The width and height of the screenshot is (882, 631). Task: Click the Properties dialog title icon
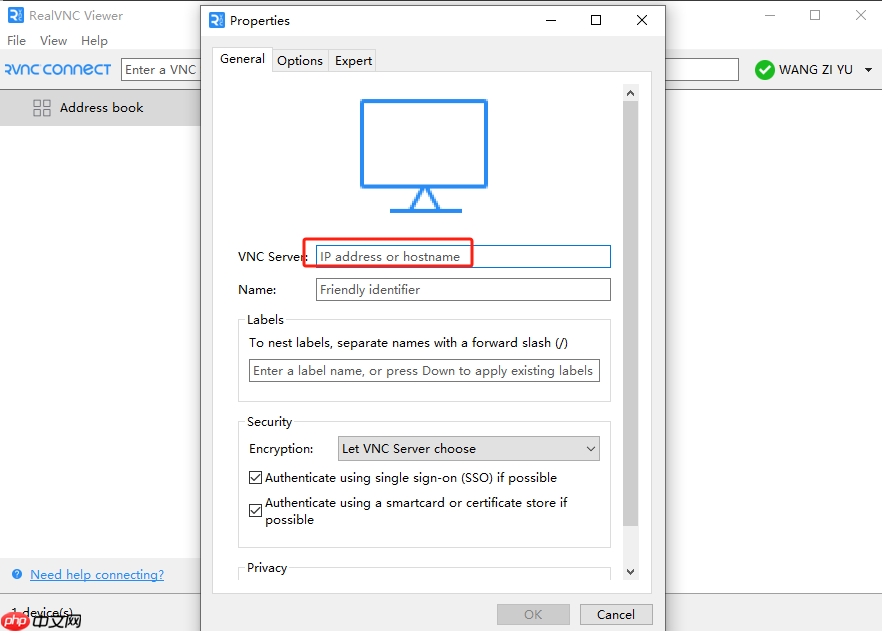tap(217, 20)
